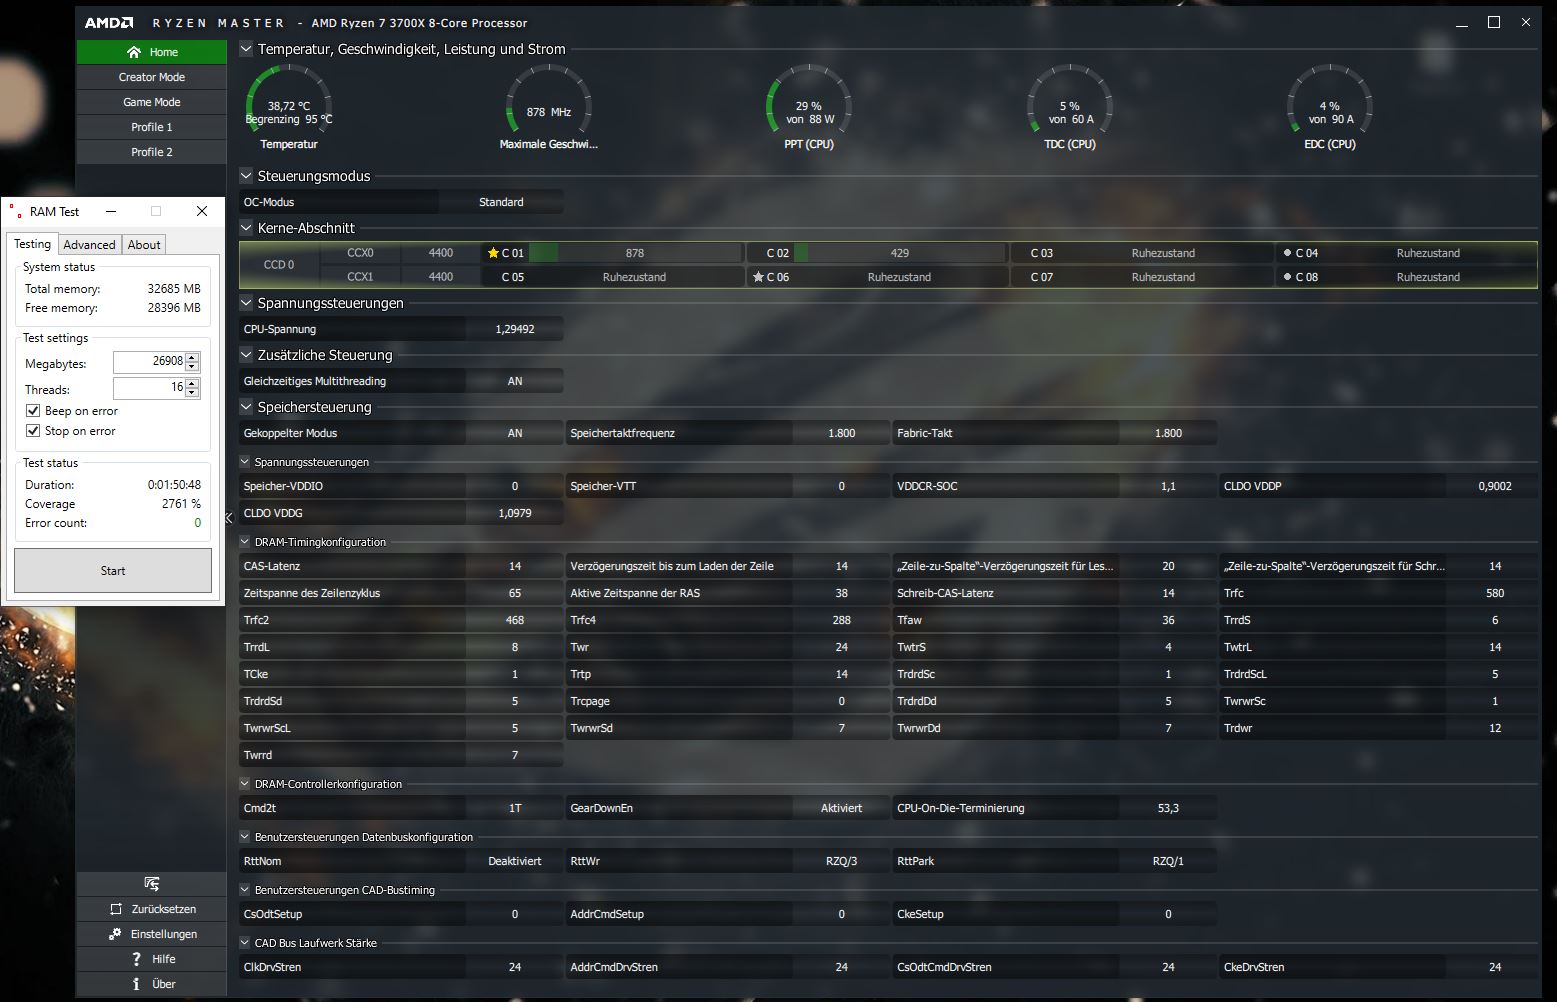Switch to Game Mode
Image resolution: width=1557 pixels, height=1002 pixels.
click(152, 102)
